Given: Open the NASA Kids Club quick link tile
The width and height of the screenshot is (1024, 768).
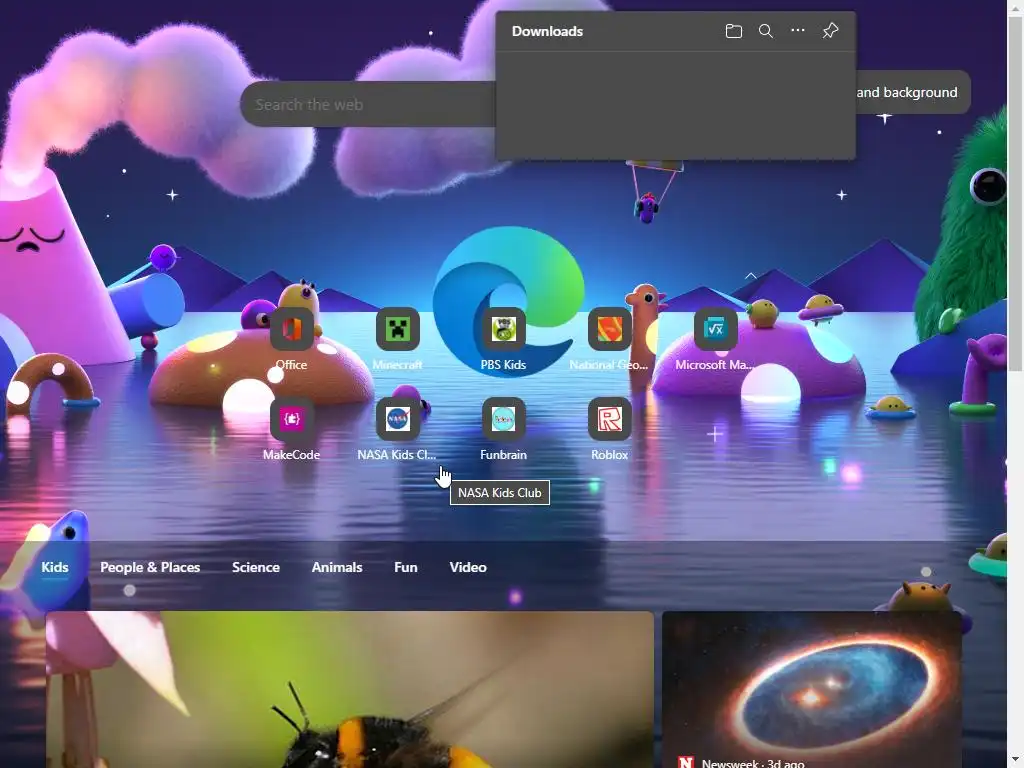Looking at the screenshot, I should (x=397, y=430).
